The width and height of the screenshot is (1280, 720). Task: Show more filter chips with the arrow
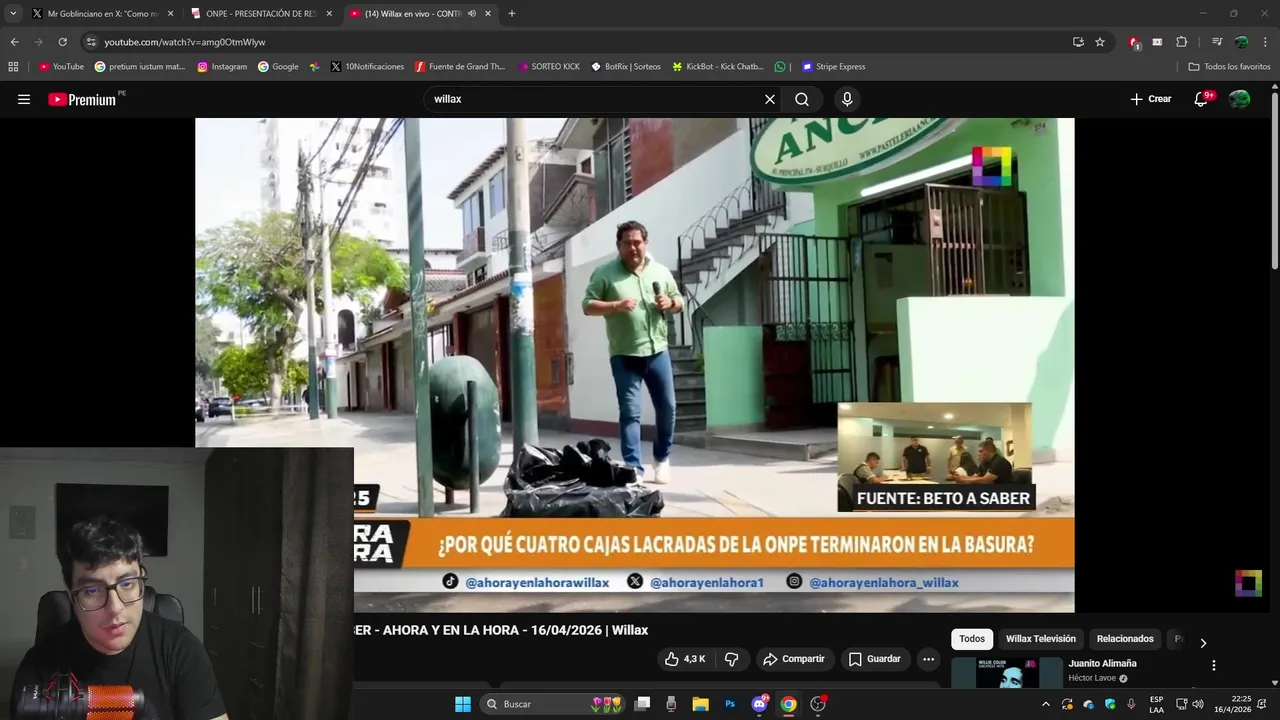[x=1203, y=643]
